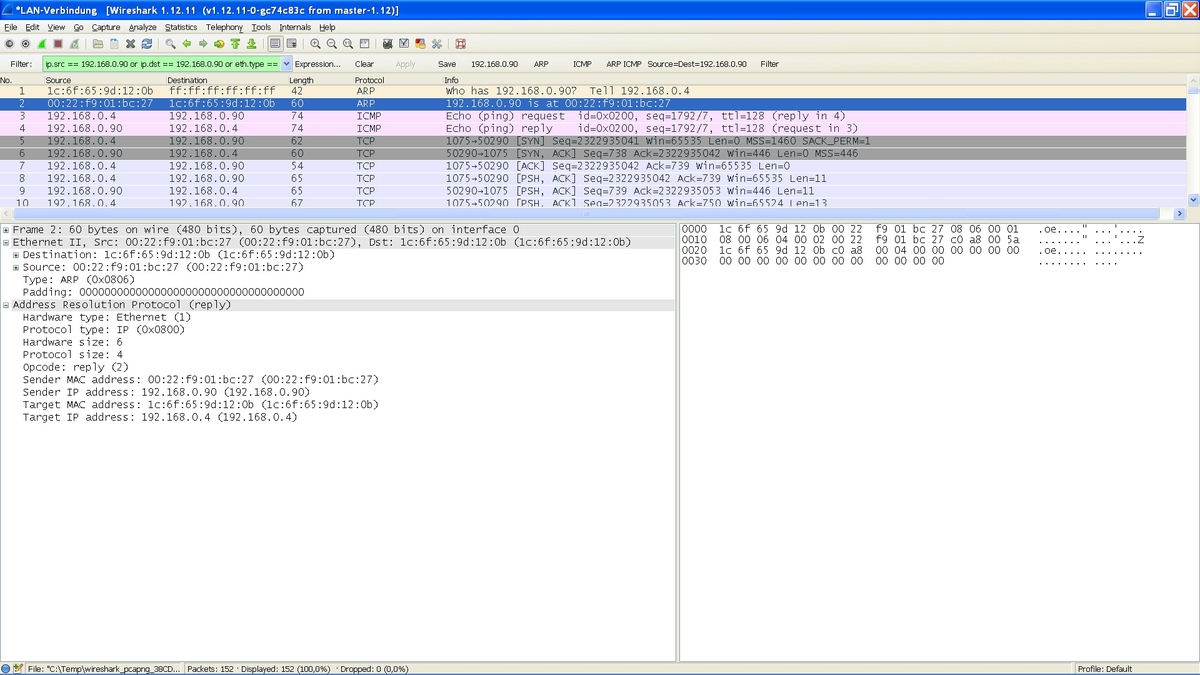Edit capture filters icon
The width and height of the screenshot is (1200, 675).
tap(388, 44)
